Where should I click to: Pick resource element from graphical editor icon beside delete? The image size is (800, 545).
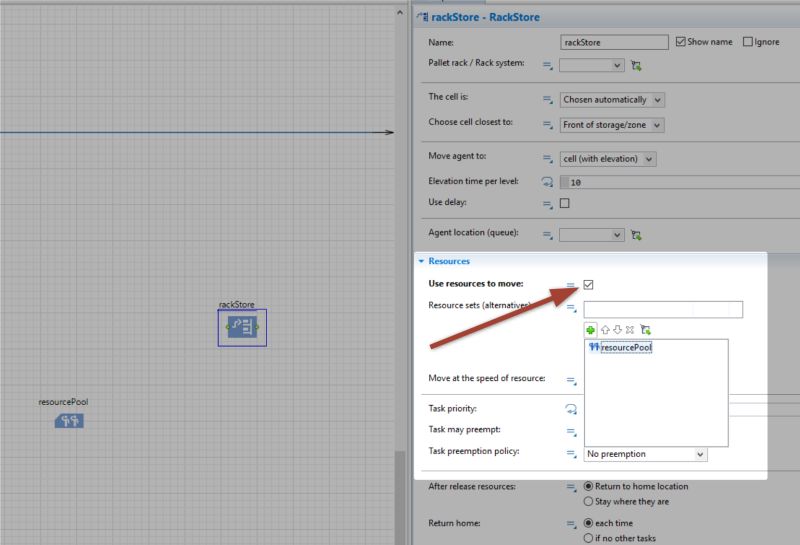coord(645,330)
